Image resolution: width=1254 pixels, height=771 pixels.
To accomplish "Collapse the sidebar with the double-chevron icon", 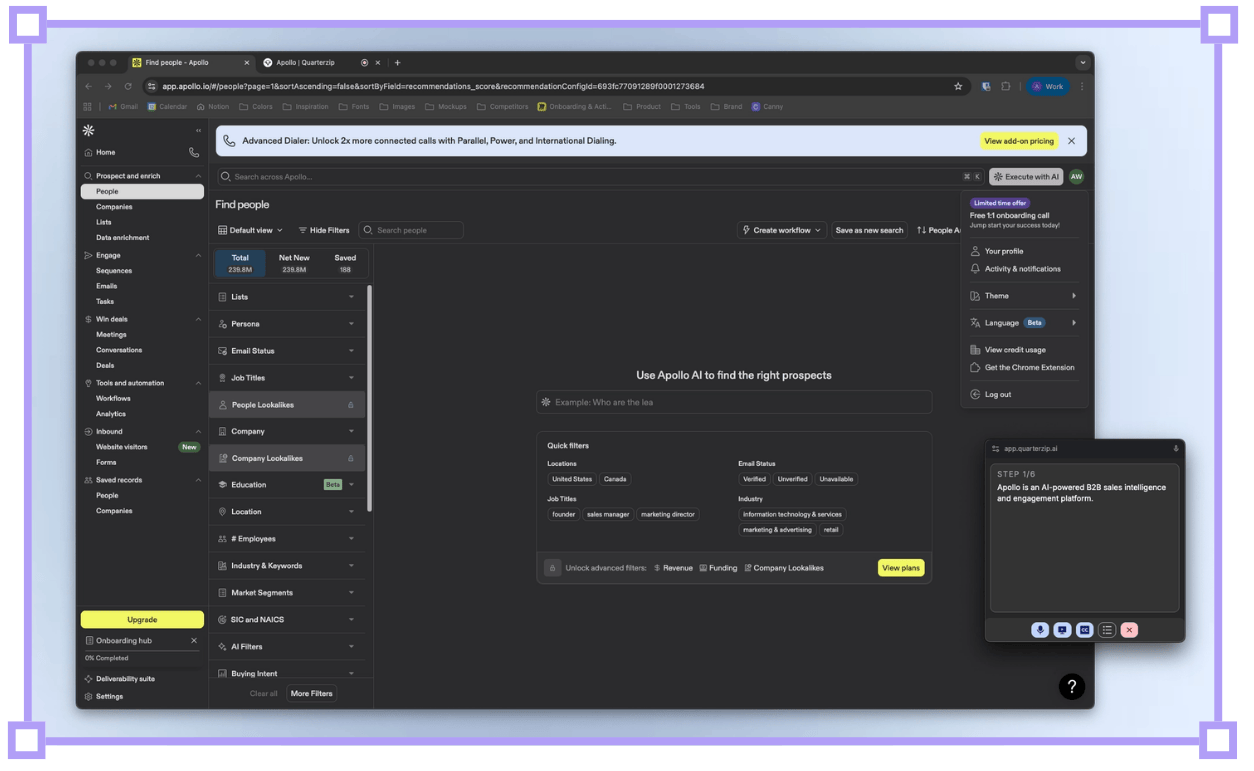I will [198, 131].
